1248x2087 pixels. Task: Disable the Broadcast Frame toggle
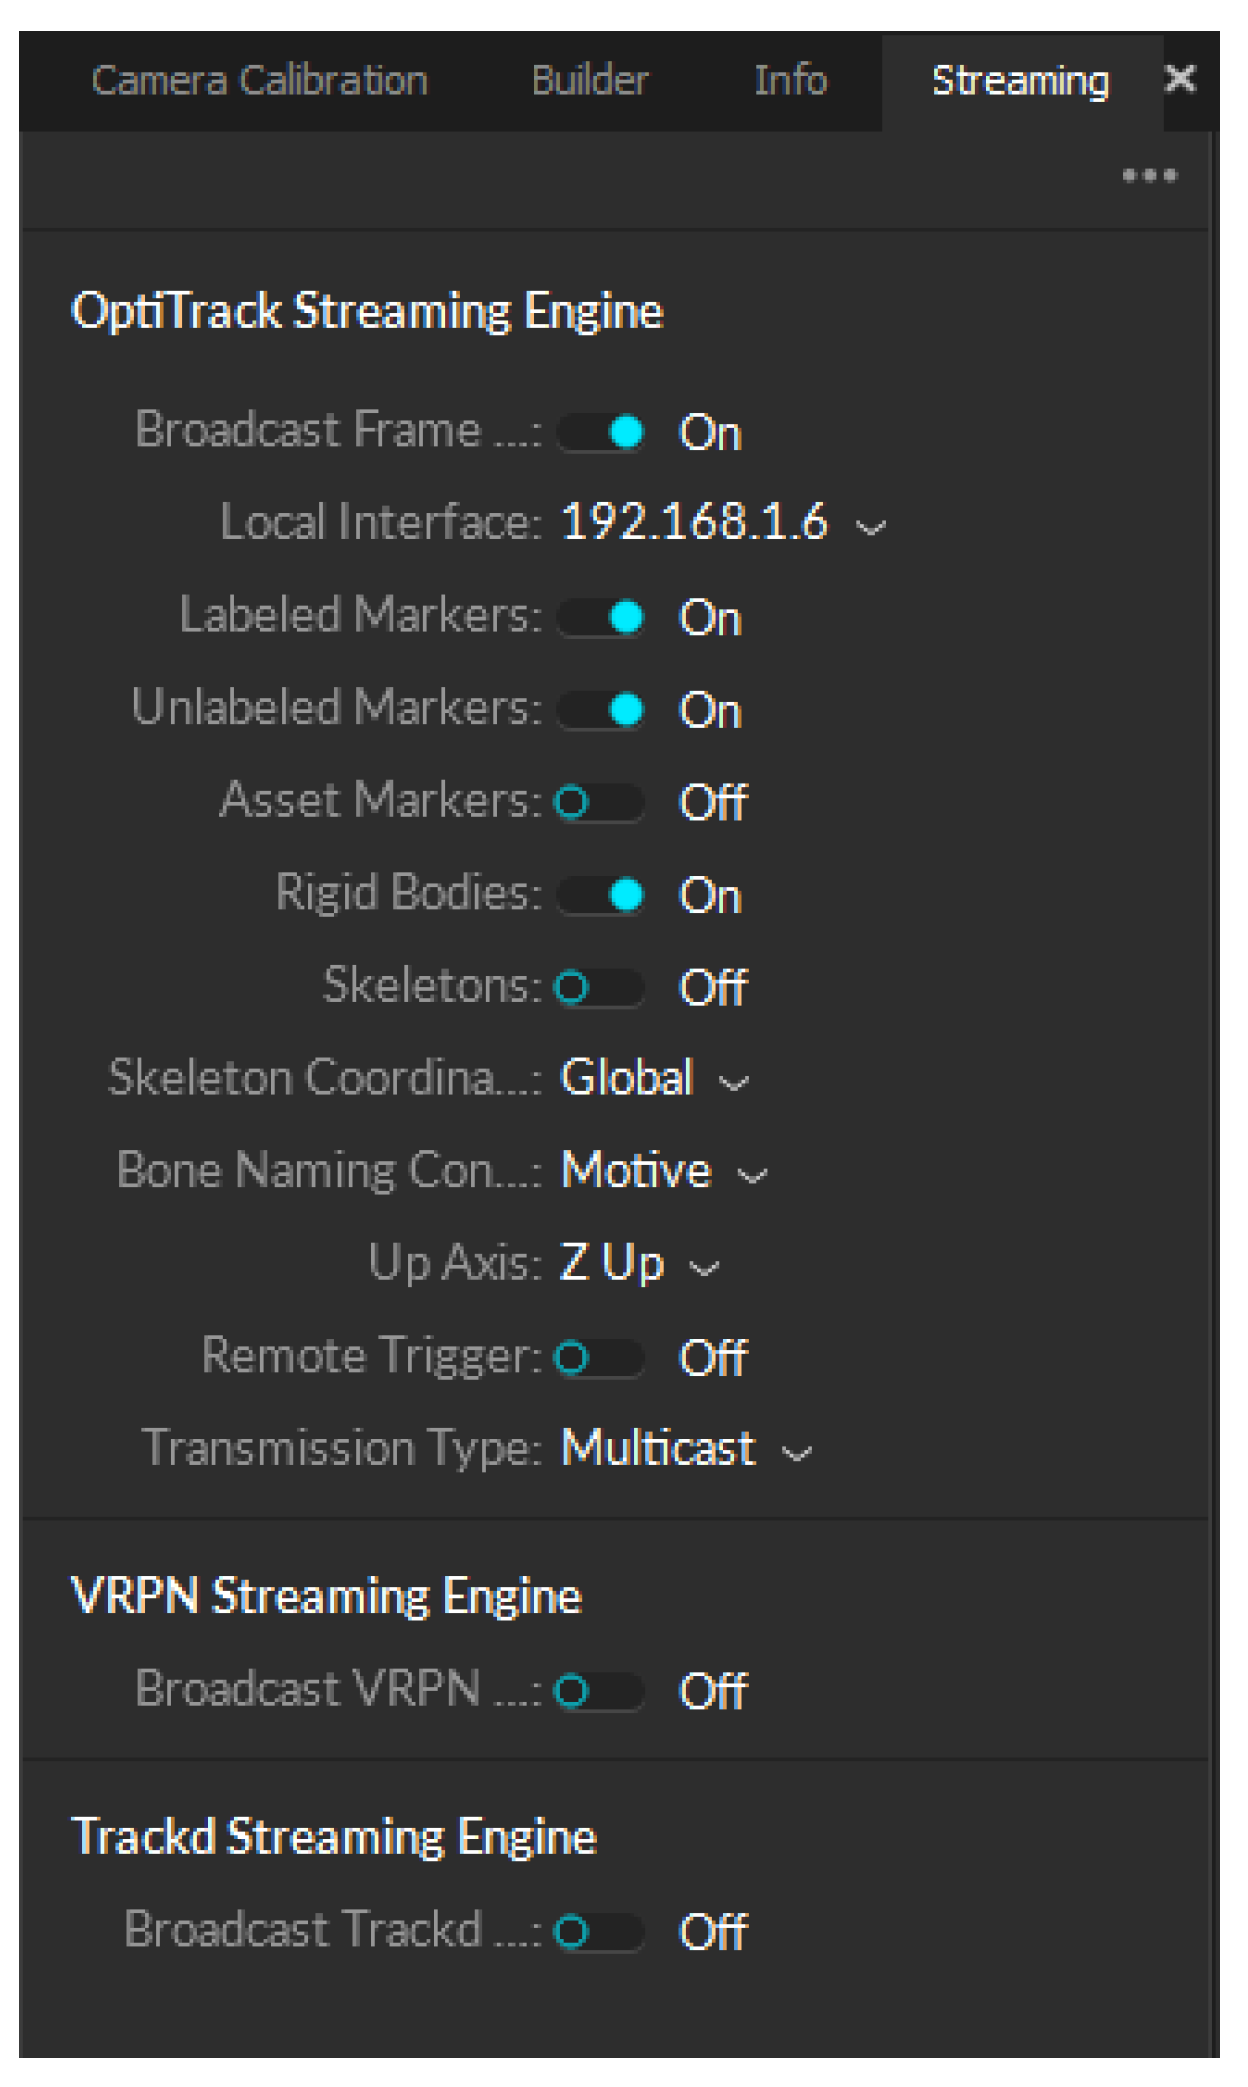[601, 433]
